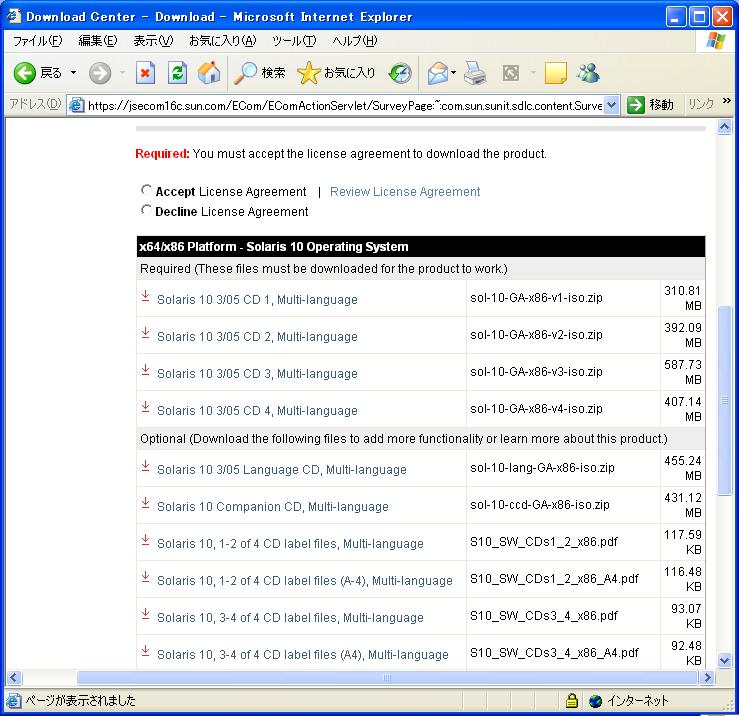Open the ヘルプ(H) menu
The width and height of the screenshot is (739, 716).
tap(354, 41)
